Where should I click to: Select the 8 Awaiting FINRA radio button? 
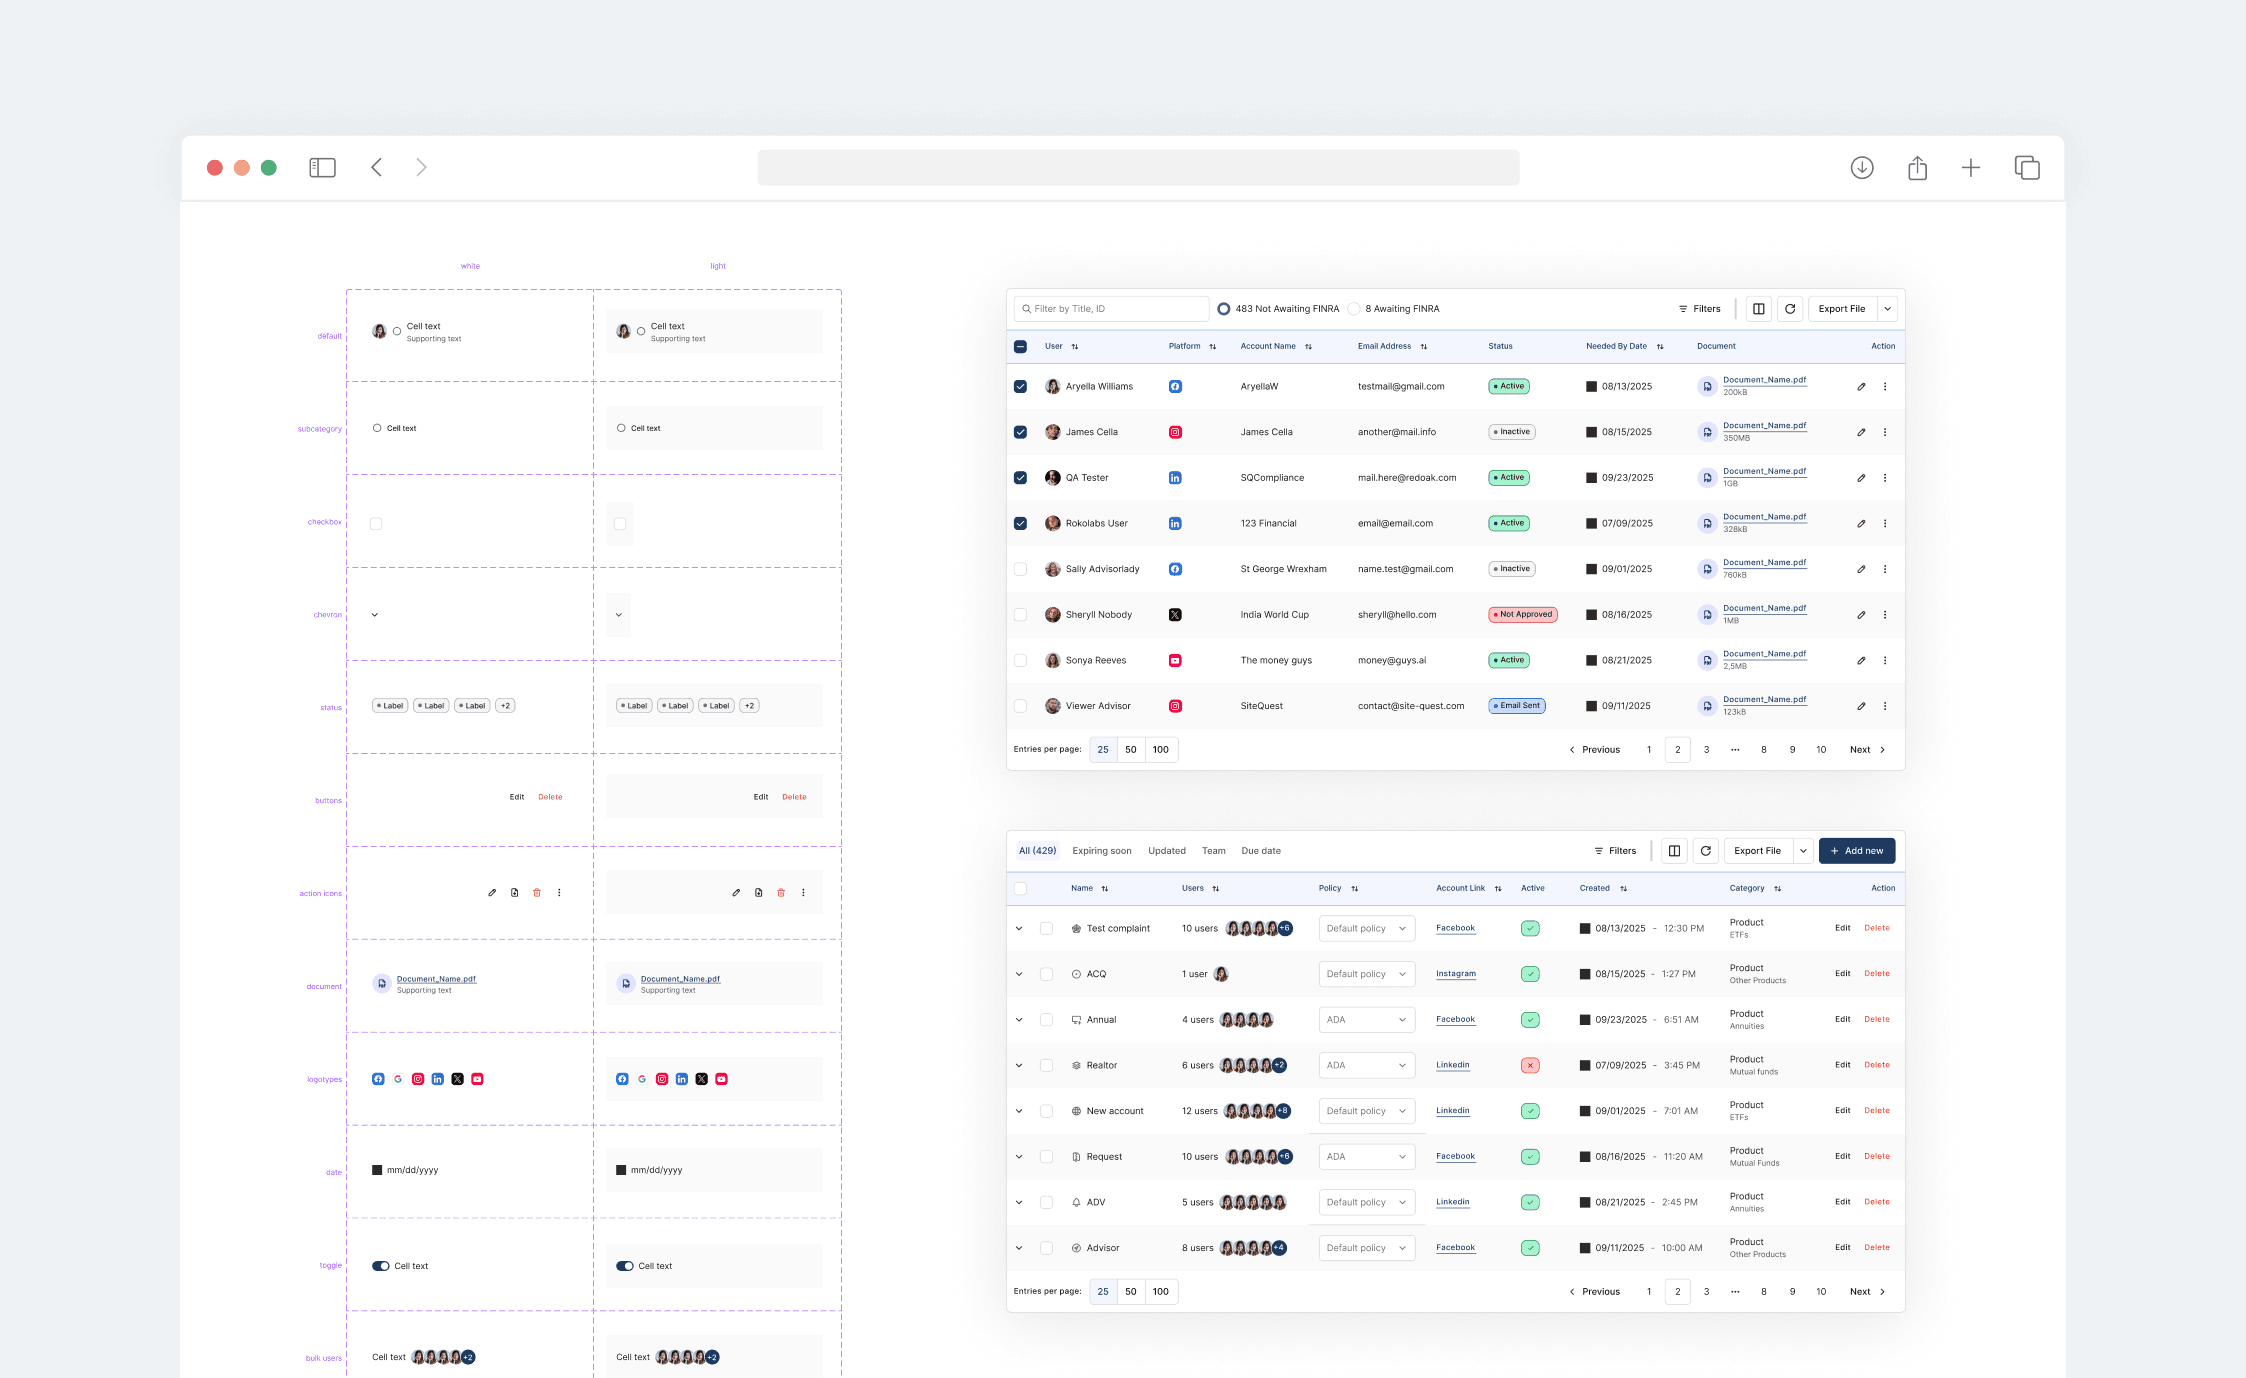coord(1354,308)
